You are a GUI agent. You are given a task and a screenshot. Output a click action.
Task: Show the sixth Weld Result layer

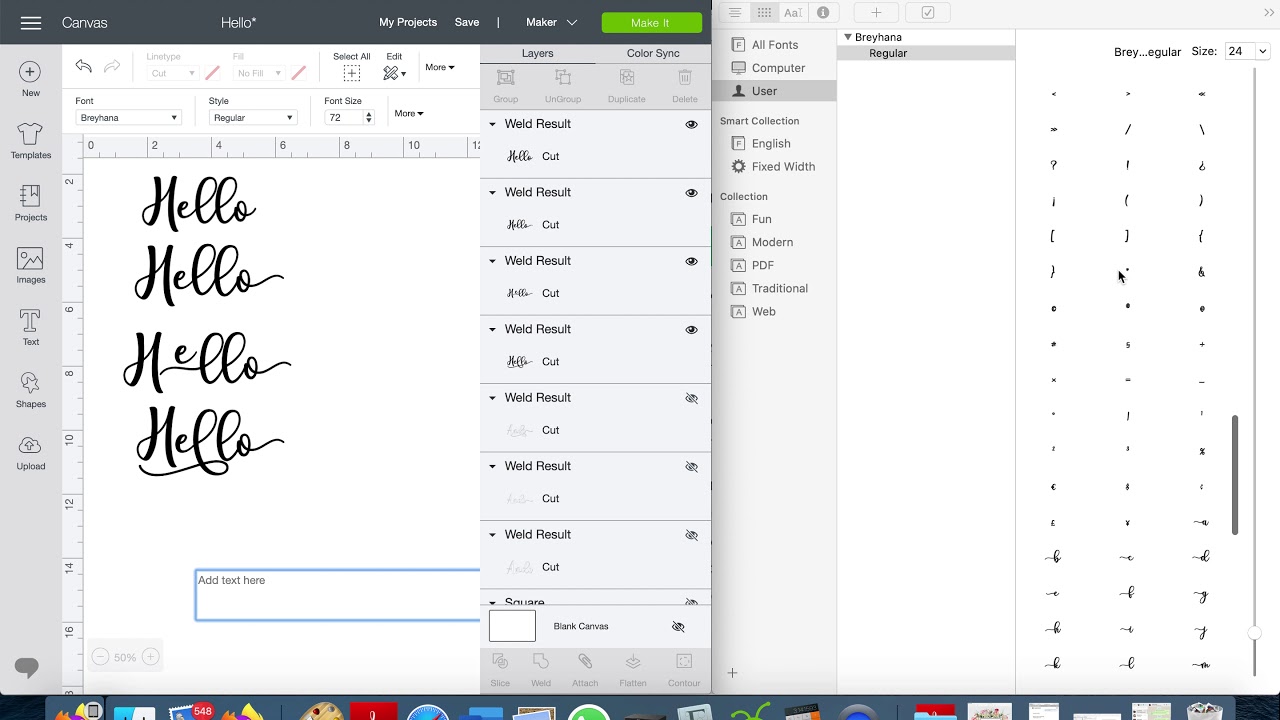click(691, 466)
